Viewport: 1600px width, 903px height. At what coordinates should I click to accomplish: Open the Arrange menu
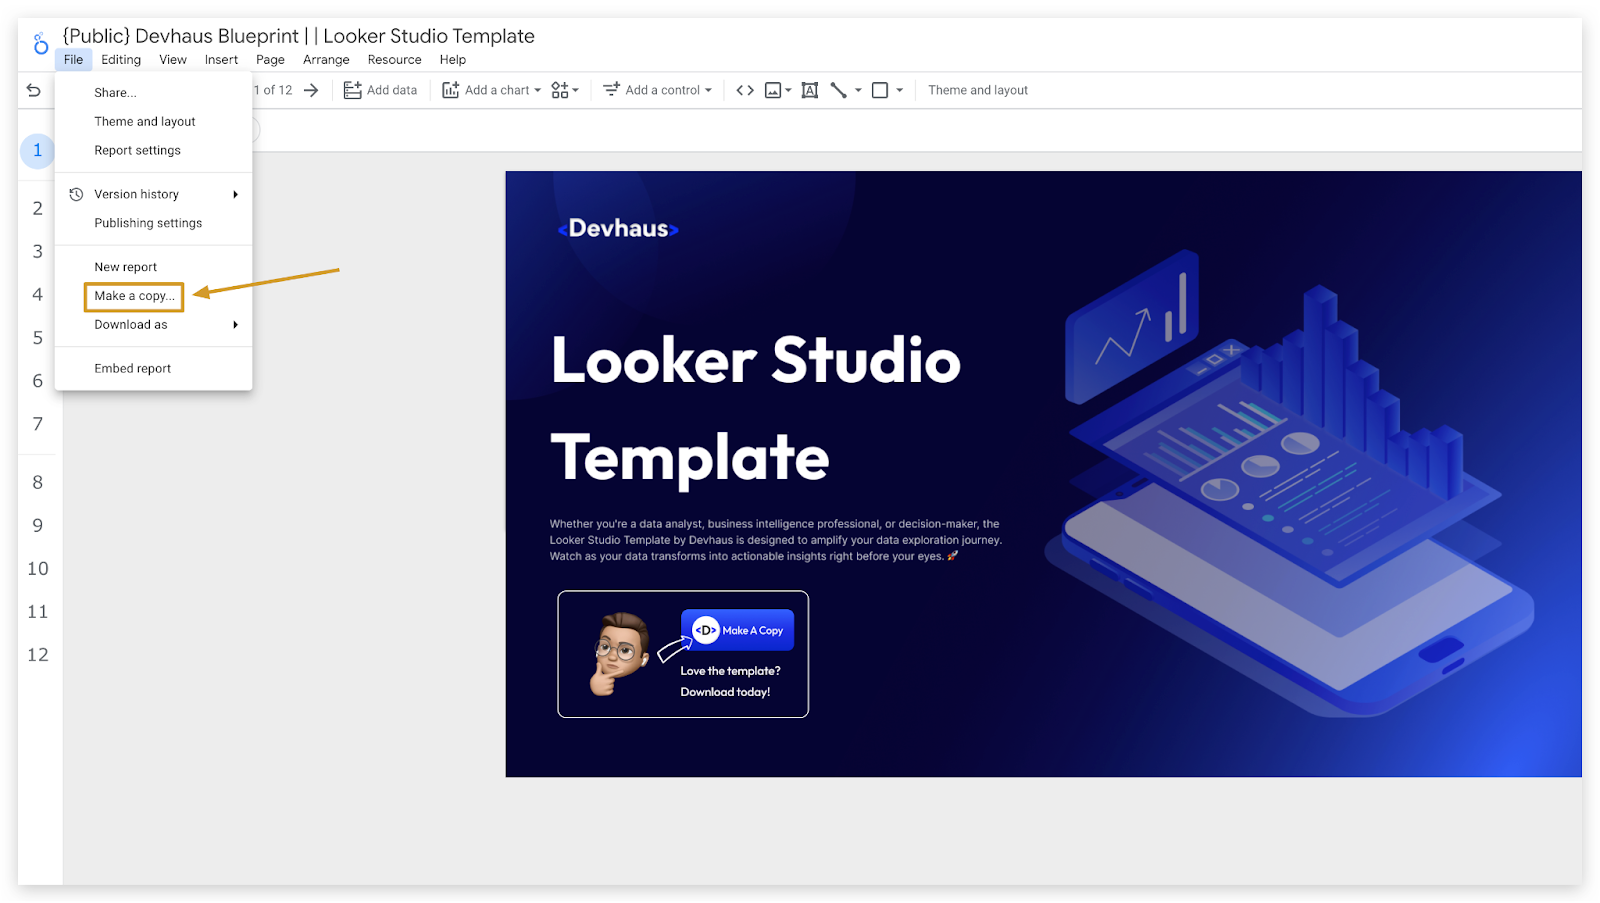pos(326,60)
